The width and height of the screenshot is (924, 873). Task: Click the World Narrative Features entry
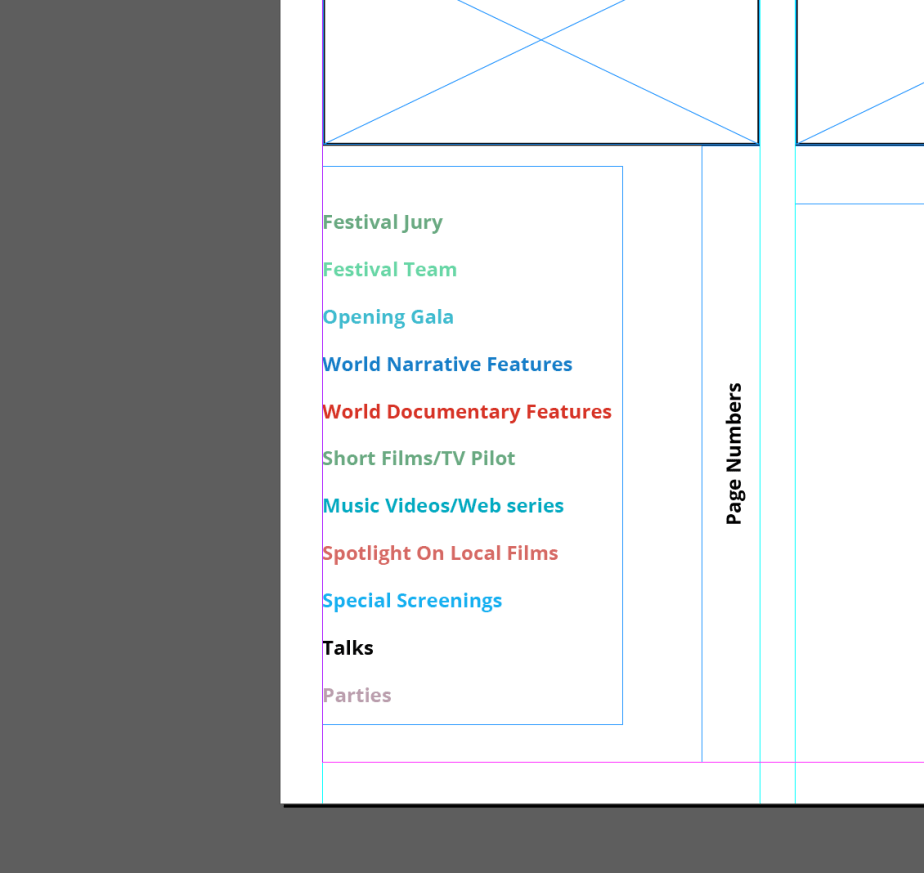(447, 364)
